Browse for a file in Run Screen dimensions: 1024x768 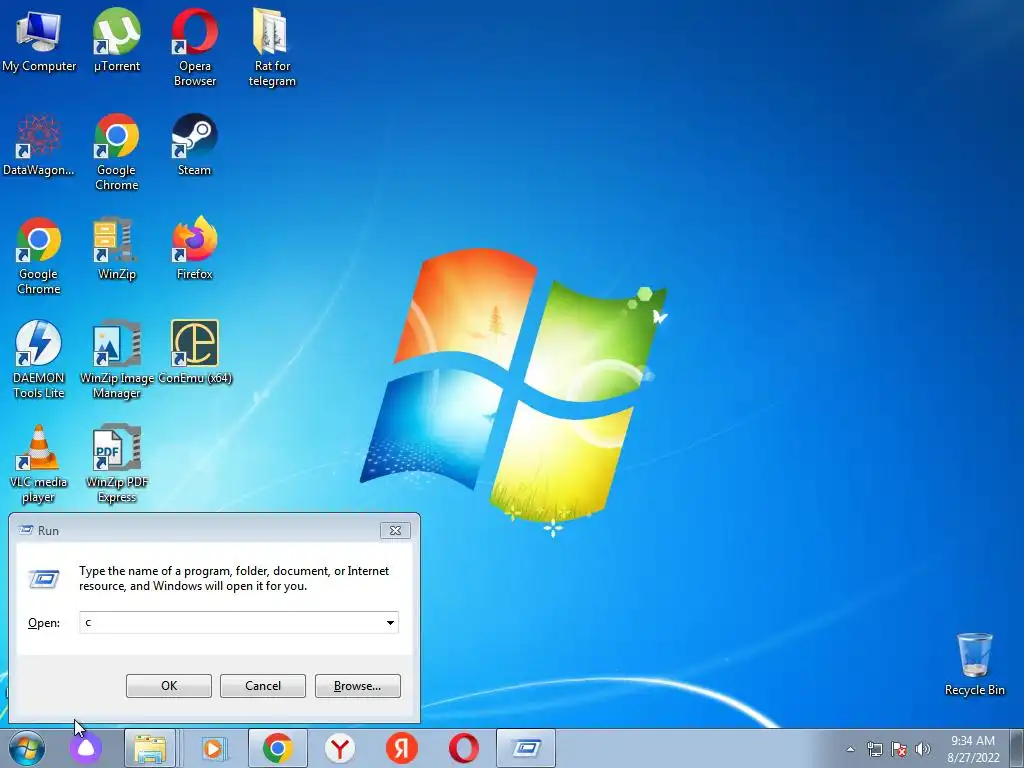pyautogui.click(x=357, y=686)
